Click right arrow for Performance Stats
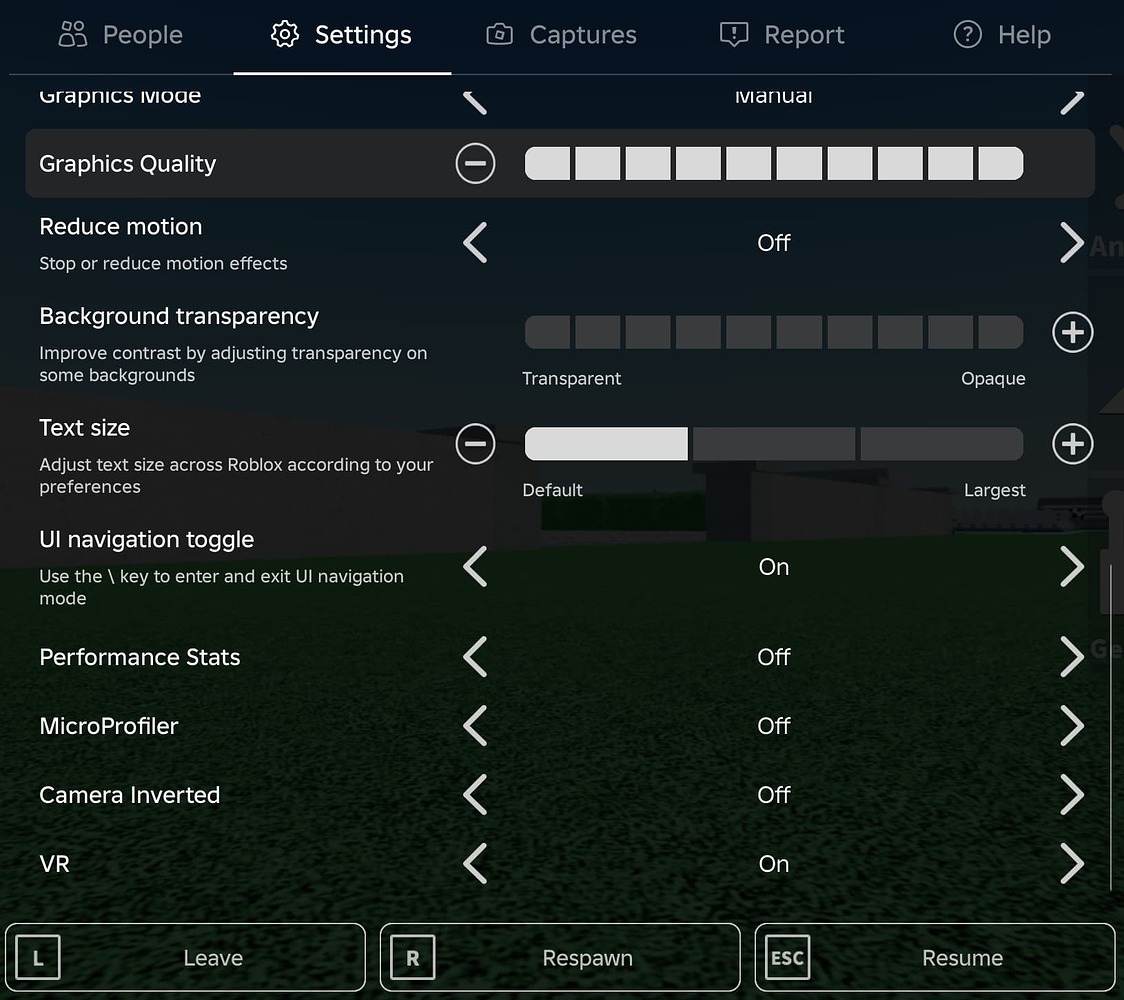 click(x=1072, y=657)
